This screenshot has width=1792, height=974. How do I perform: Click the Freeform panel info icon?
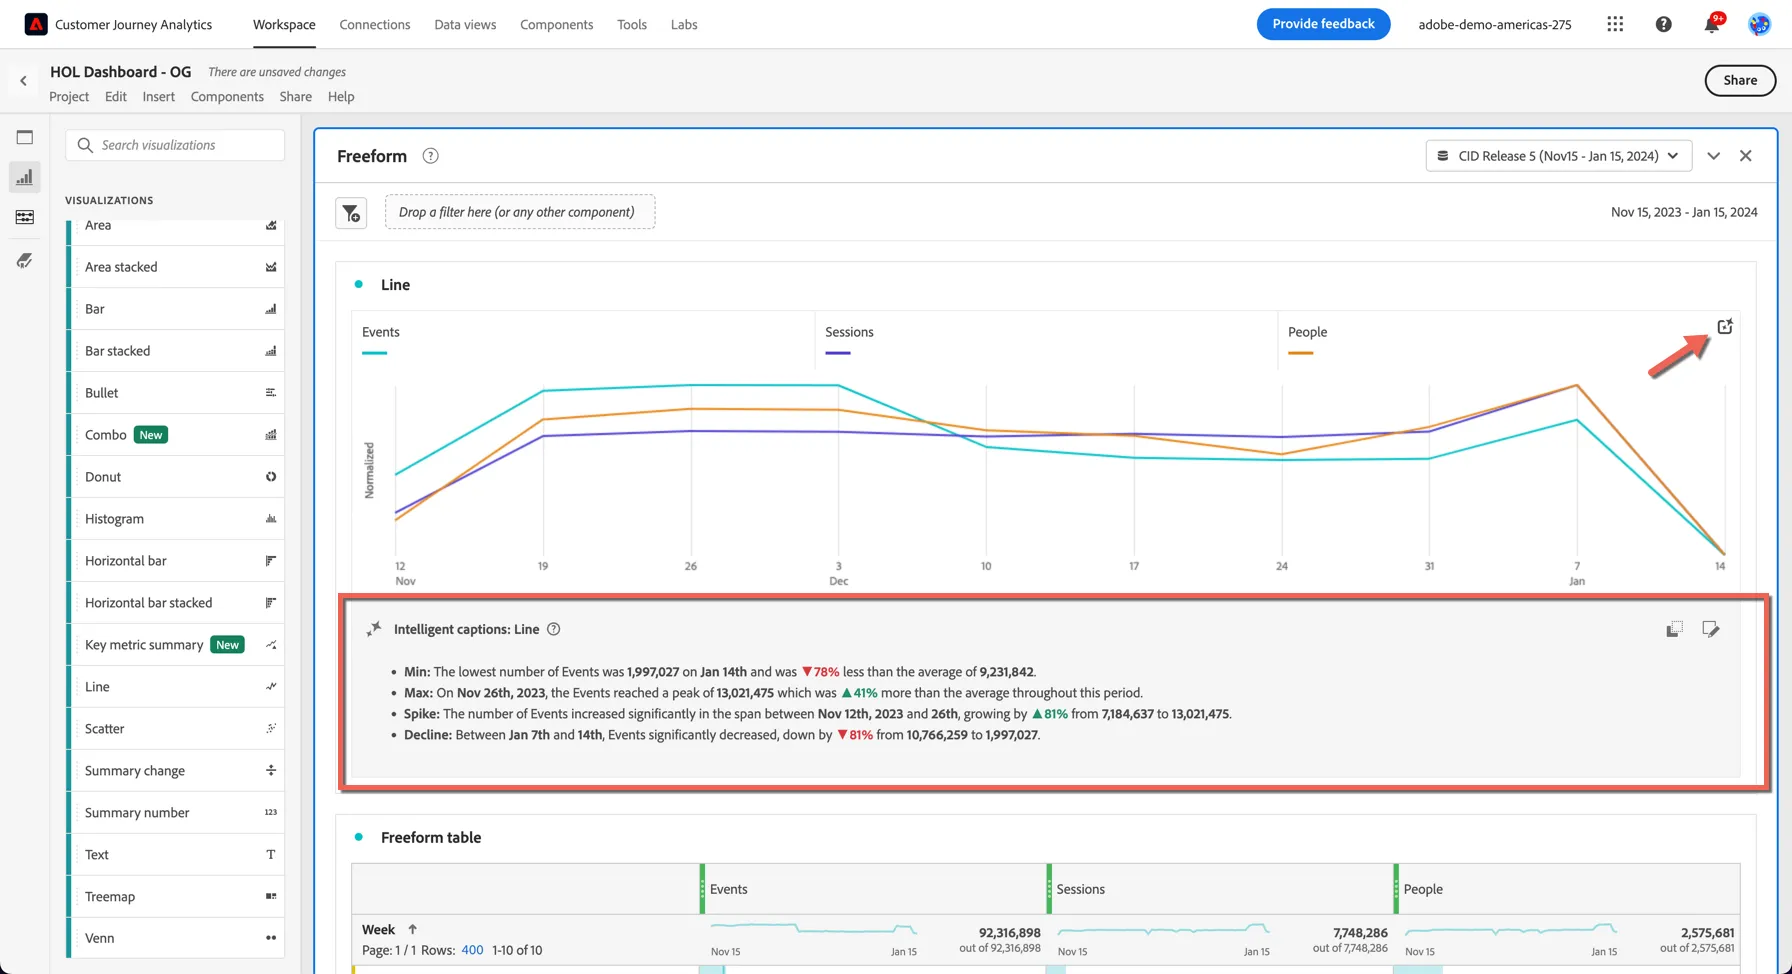pos(430,156)
